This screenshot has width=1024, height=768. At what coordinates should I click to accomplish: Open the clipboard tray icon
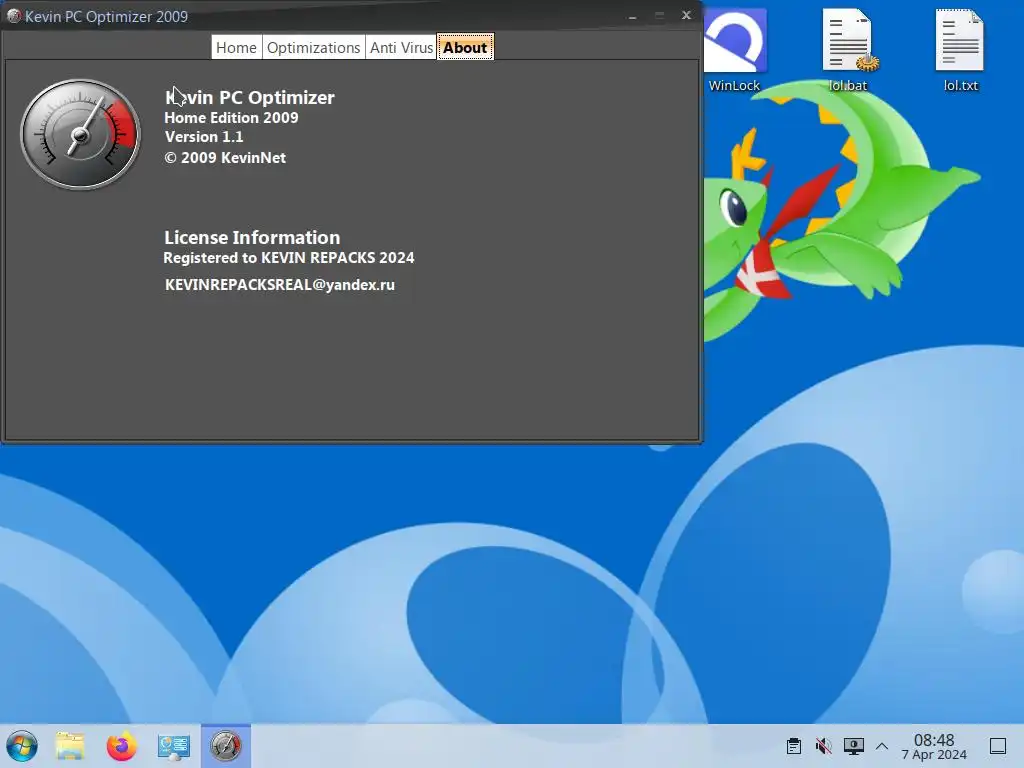[794, 746]
